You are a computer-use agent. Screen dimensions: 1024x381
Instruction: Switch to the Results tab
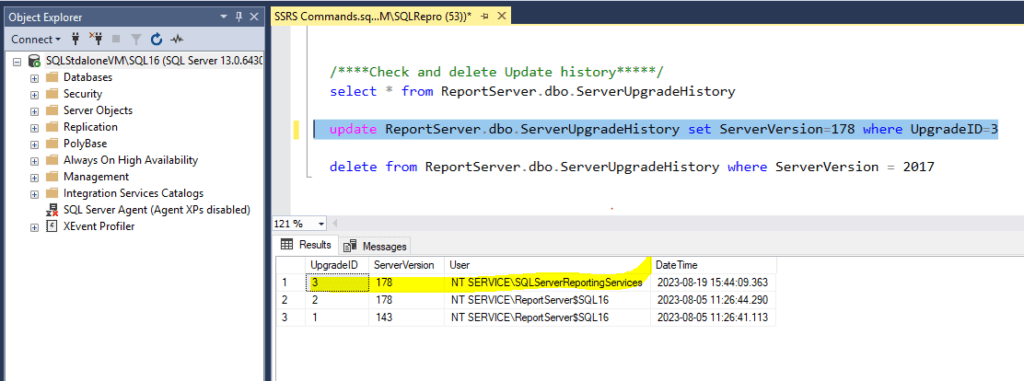point(306,245)
